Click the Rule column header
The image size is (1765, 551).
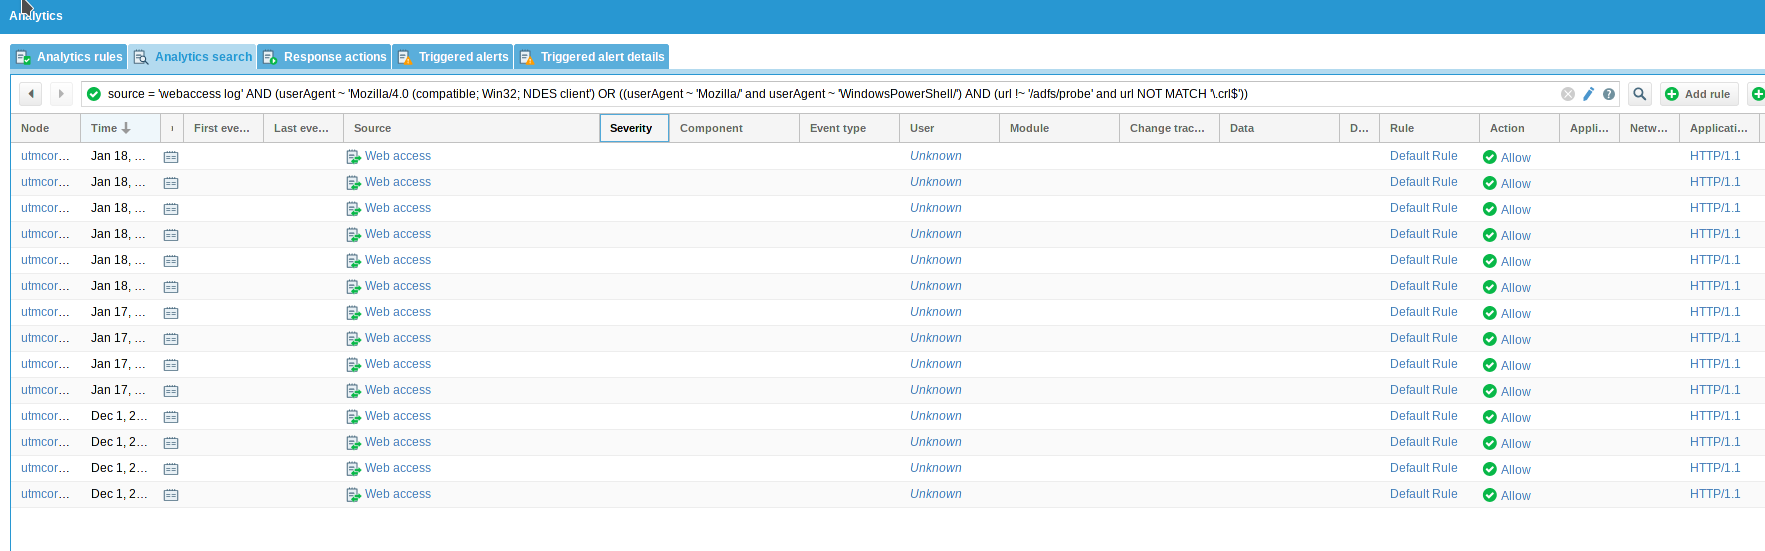click(1429, 128)
